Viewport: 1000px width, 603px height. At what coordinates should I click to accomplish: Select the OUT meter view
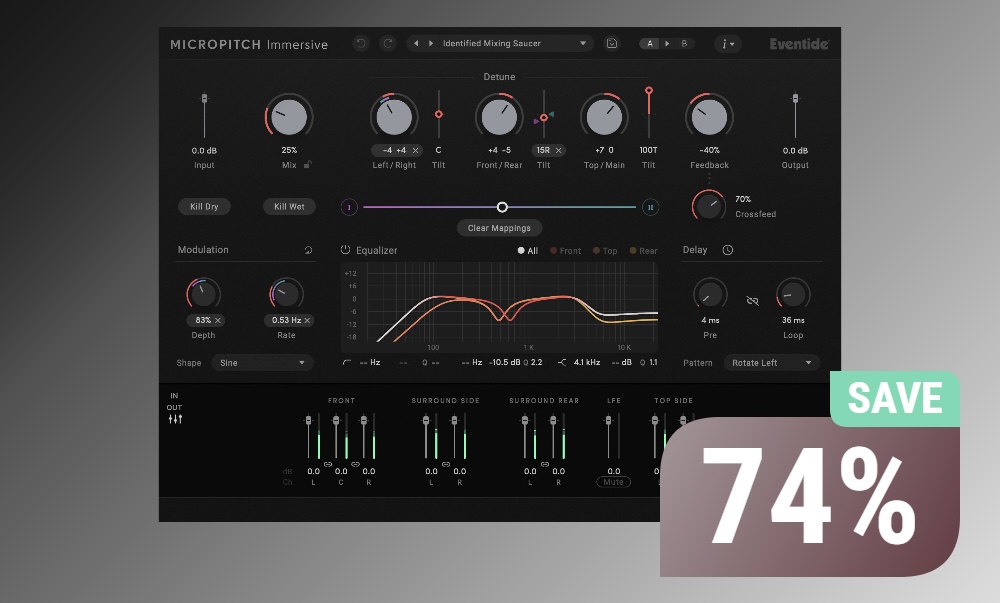point(174,407)
